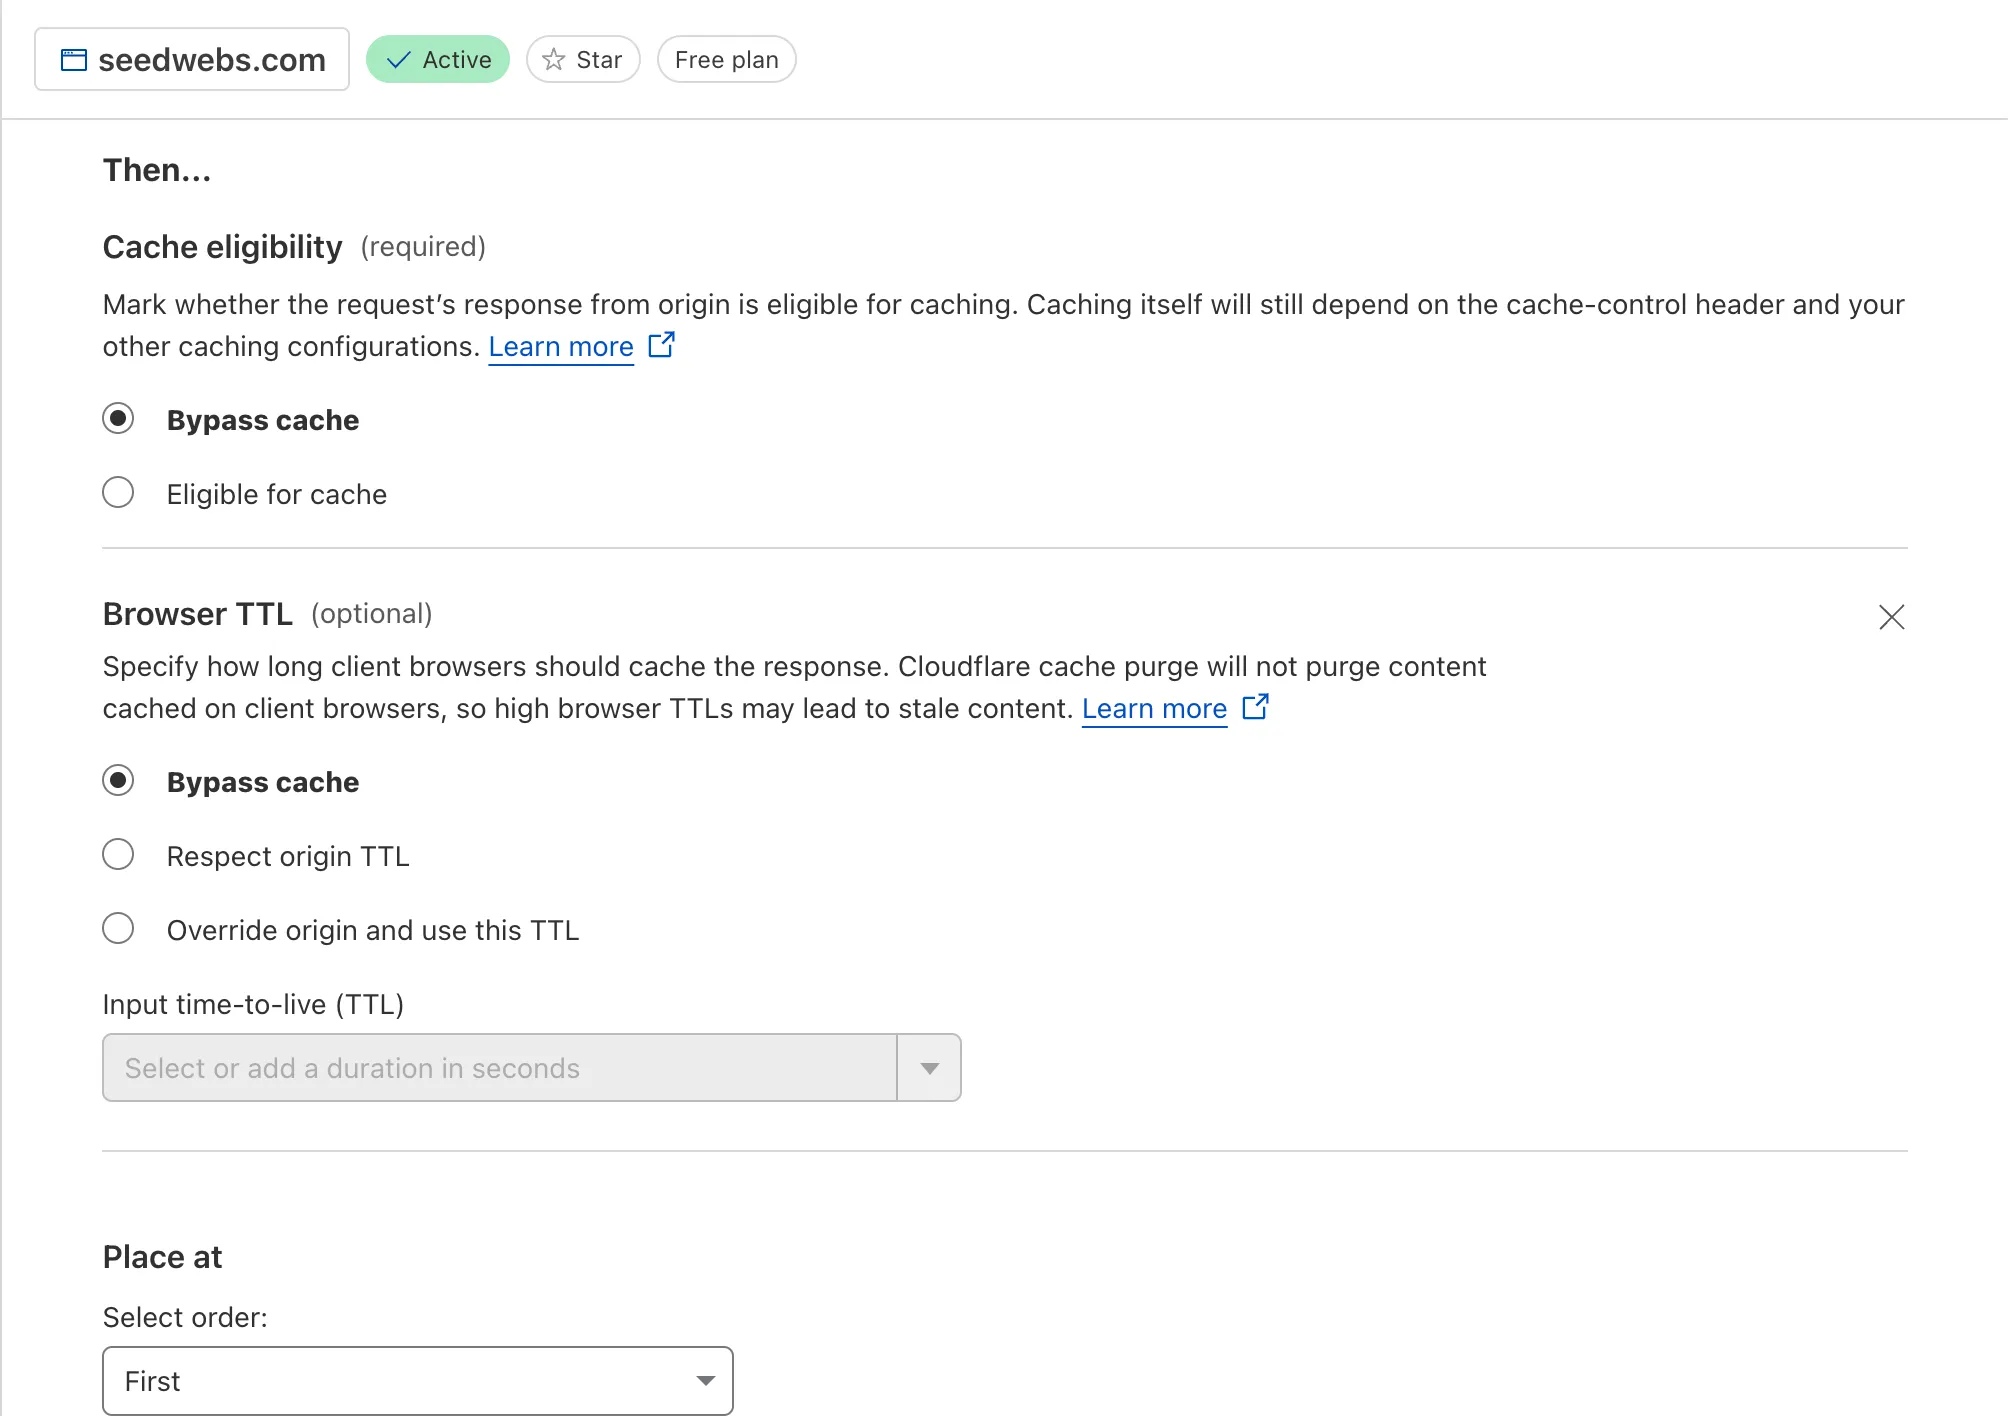
Task: Click the Free plan badge icon
Action: (x=728, y=60)
